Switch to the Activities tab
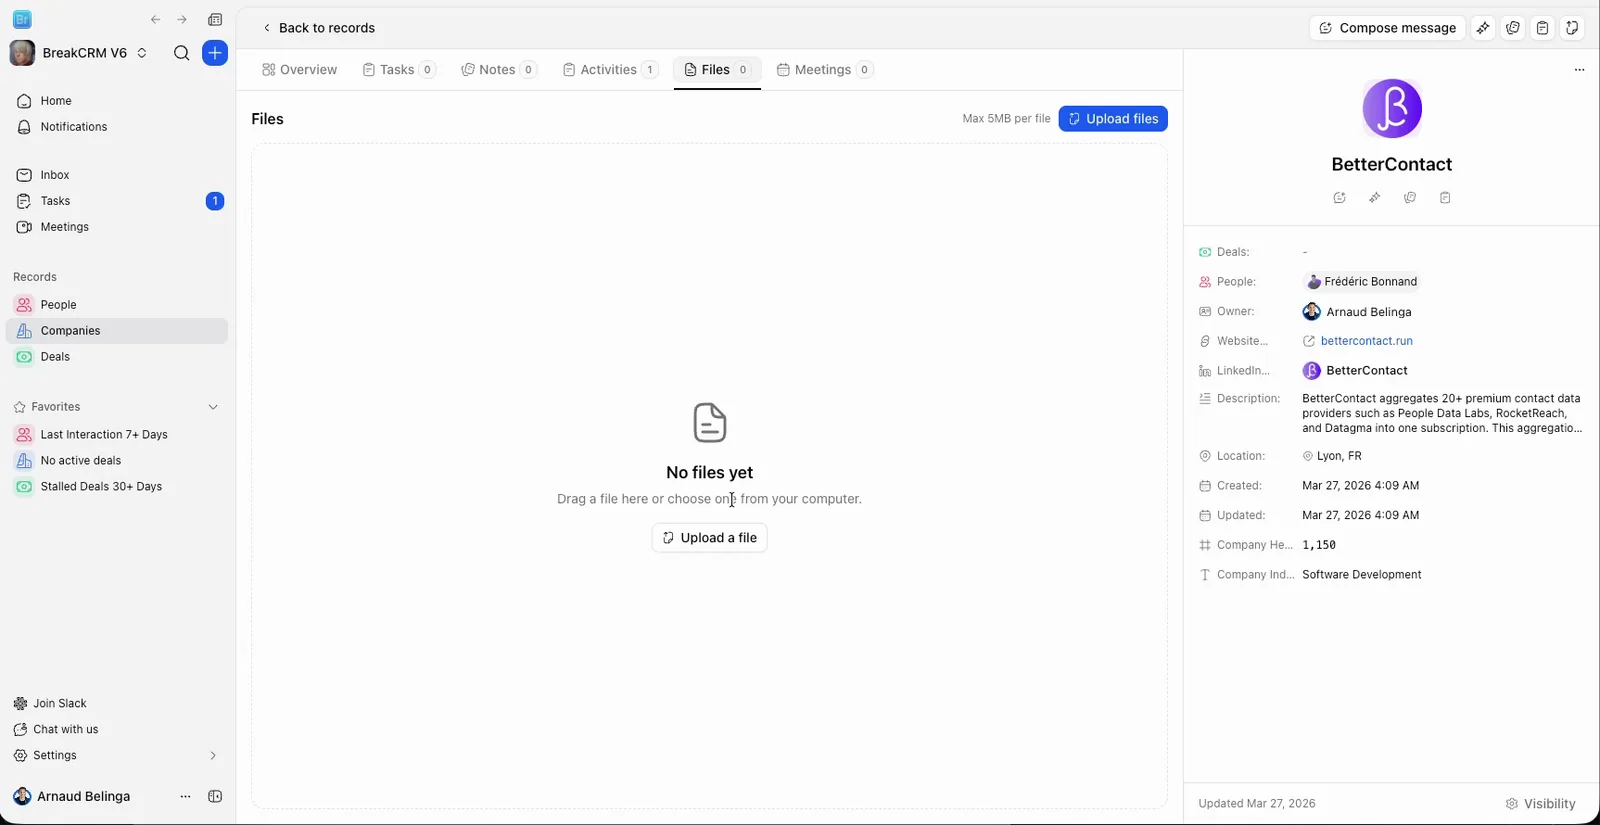Viewport: 1600px width, 825px height. 609,70
